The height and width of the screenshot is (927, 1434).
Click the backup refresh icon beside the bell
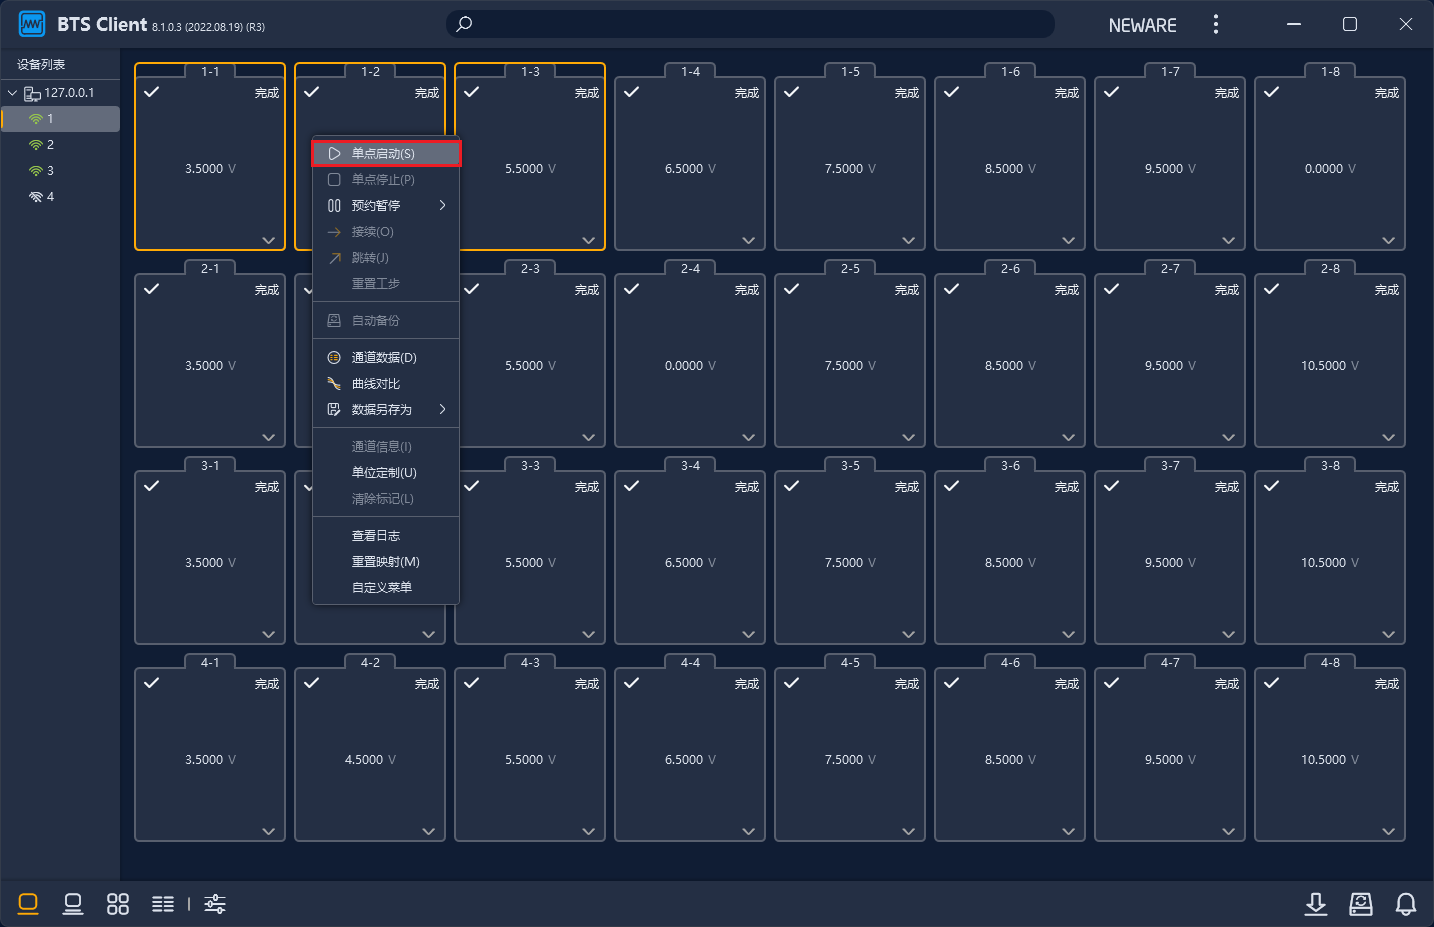click(1361, 904)
